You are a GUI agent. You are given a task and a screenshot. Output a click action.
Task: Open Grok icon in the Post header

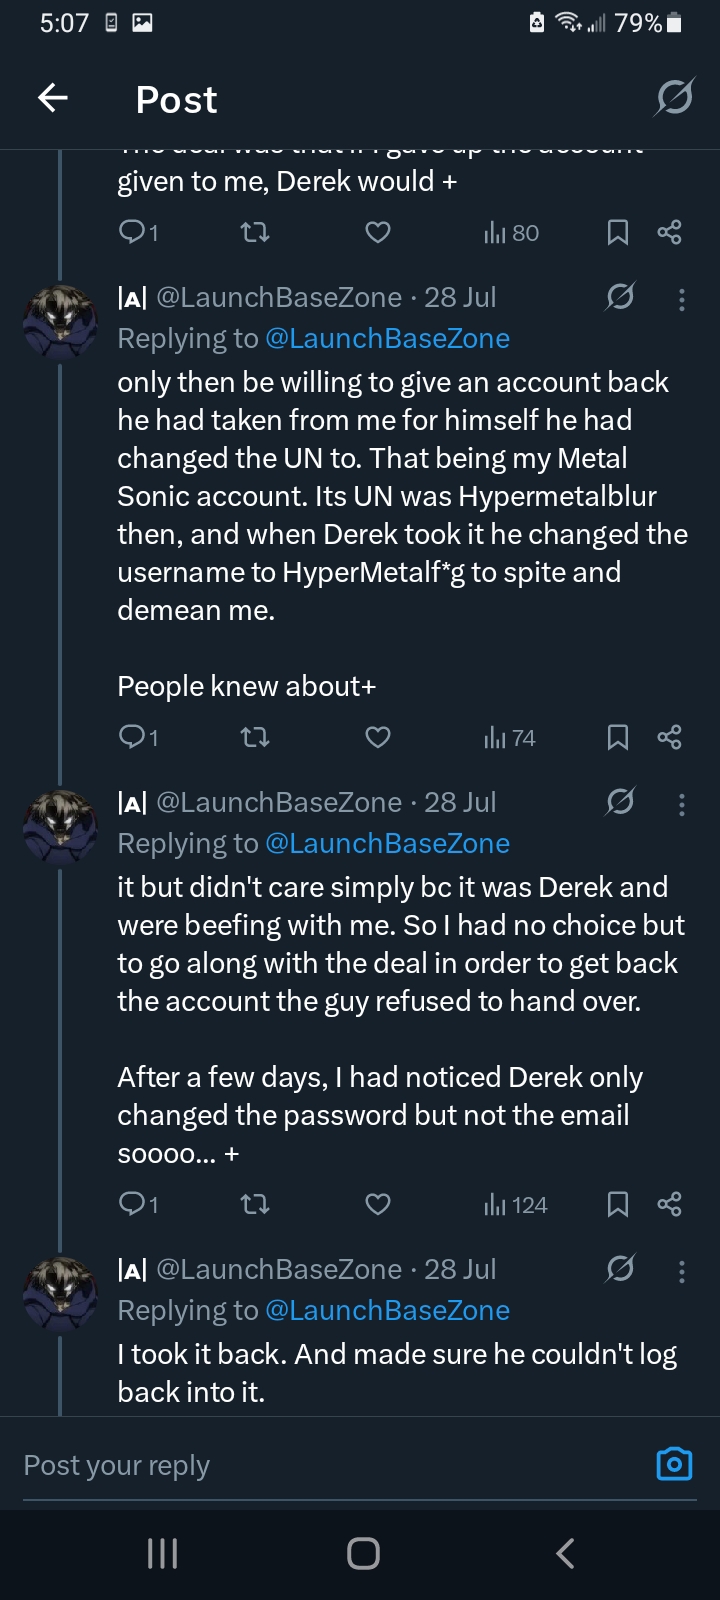(674, 98)
